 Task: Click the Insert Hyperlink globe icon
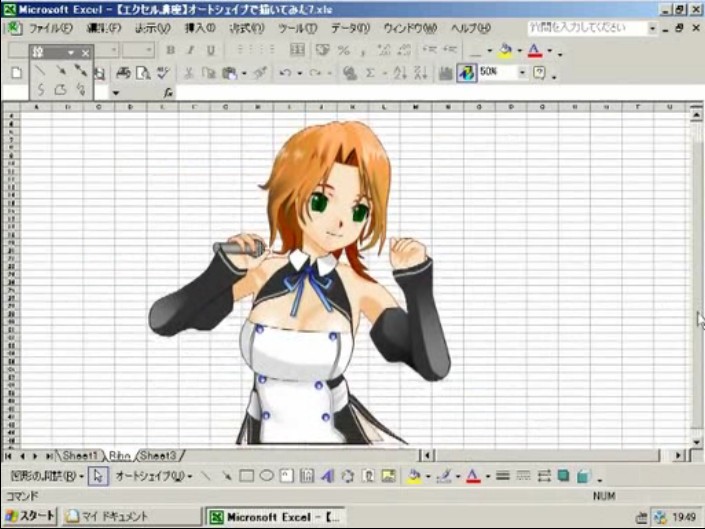pyautogui.click(x=350, y=73)
